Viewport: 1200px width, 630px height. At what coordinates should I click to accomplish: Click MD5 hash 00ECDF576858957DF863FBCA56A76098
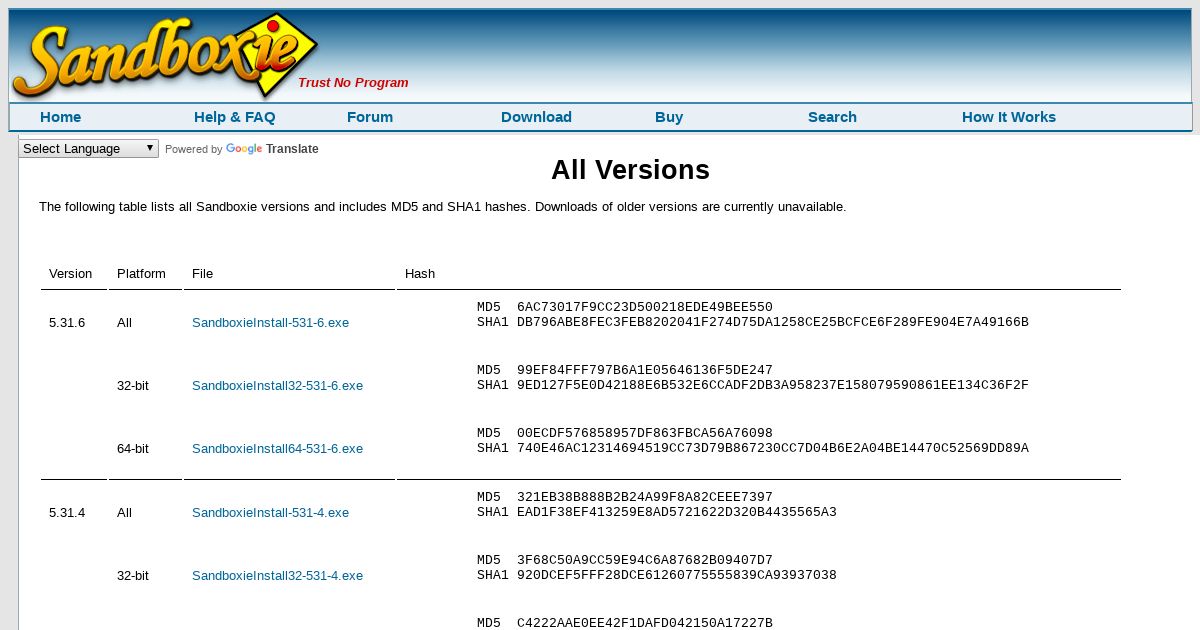coord(645,433)
